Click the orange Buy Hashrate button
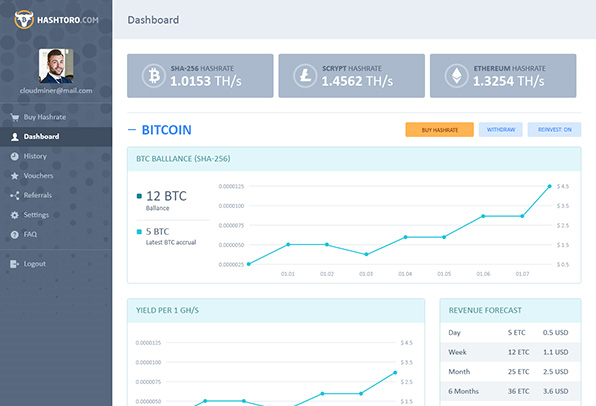The image size is (596, 406). pyautogui.click(x=439, y=130)
